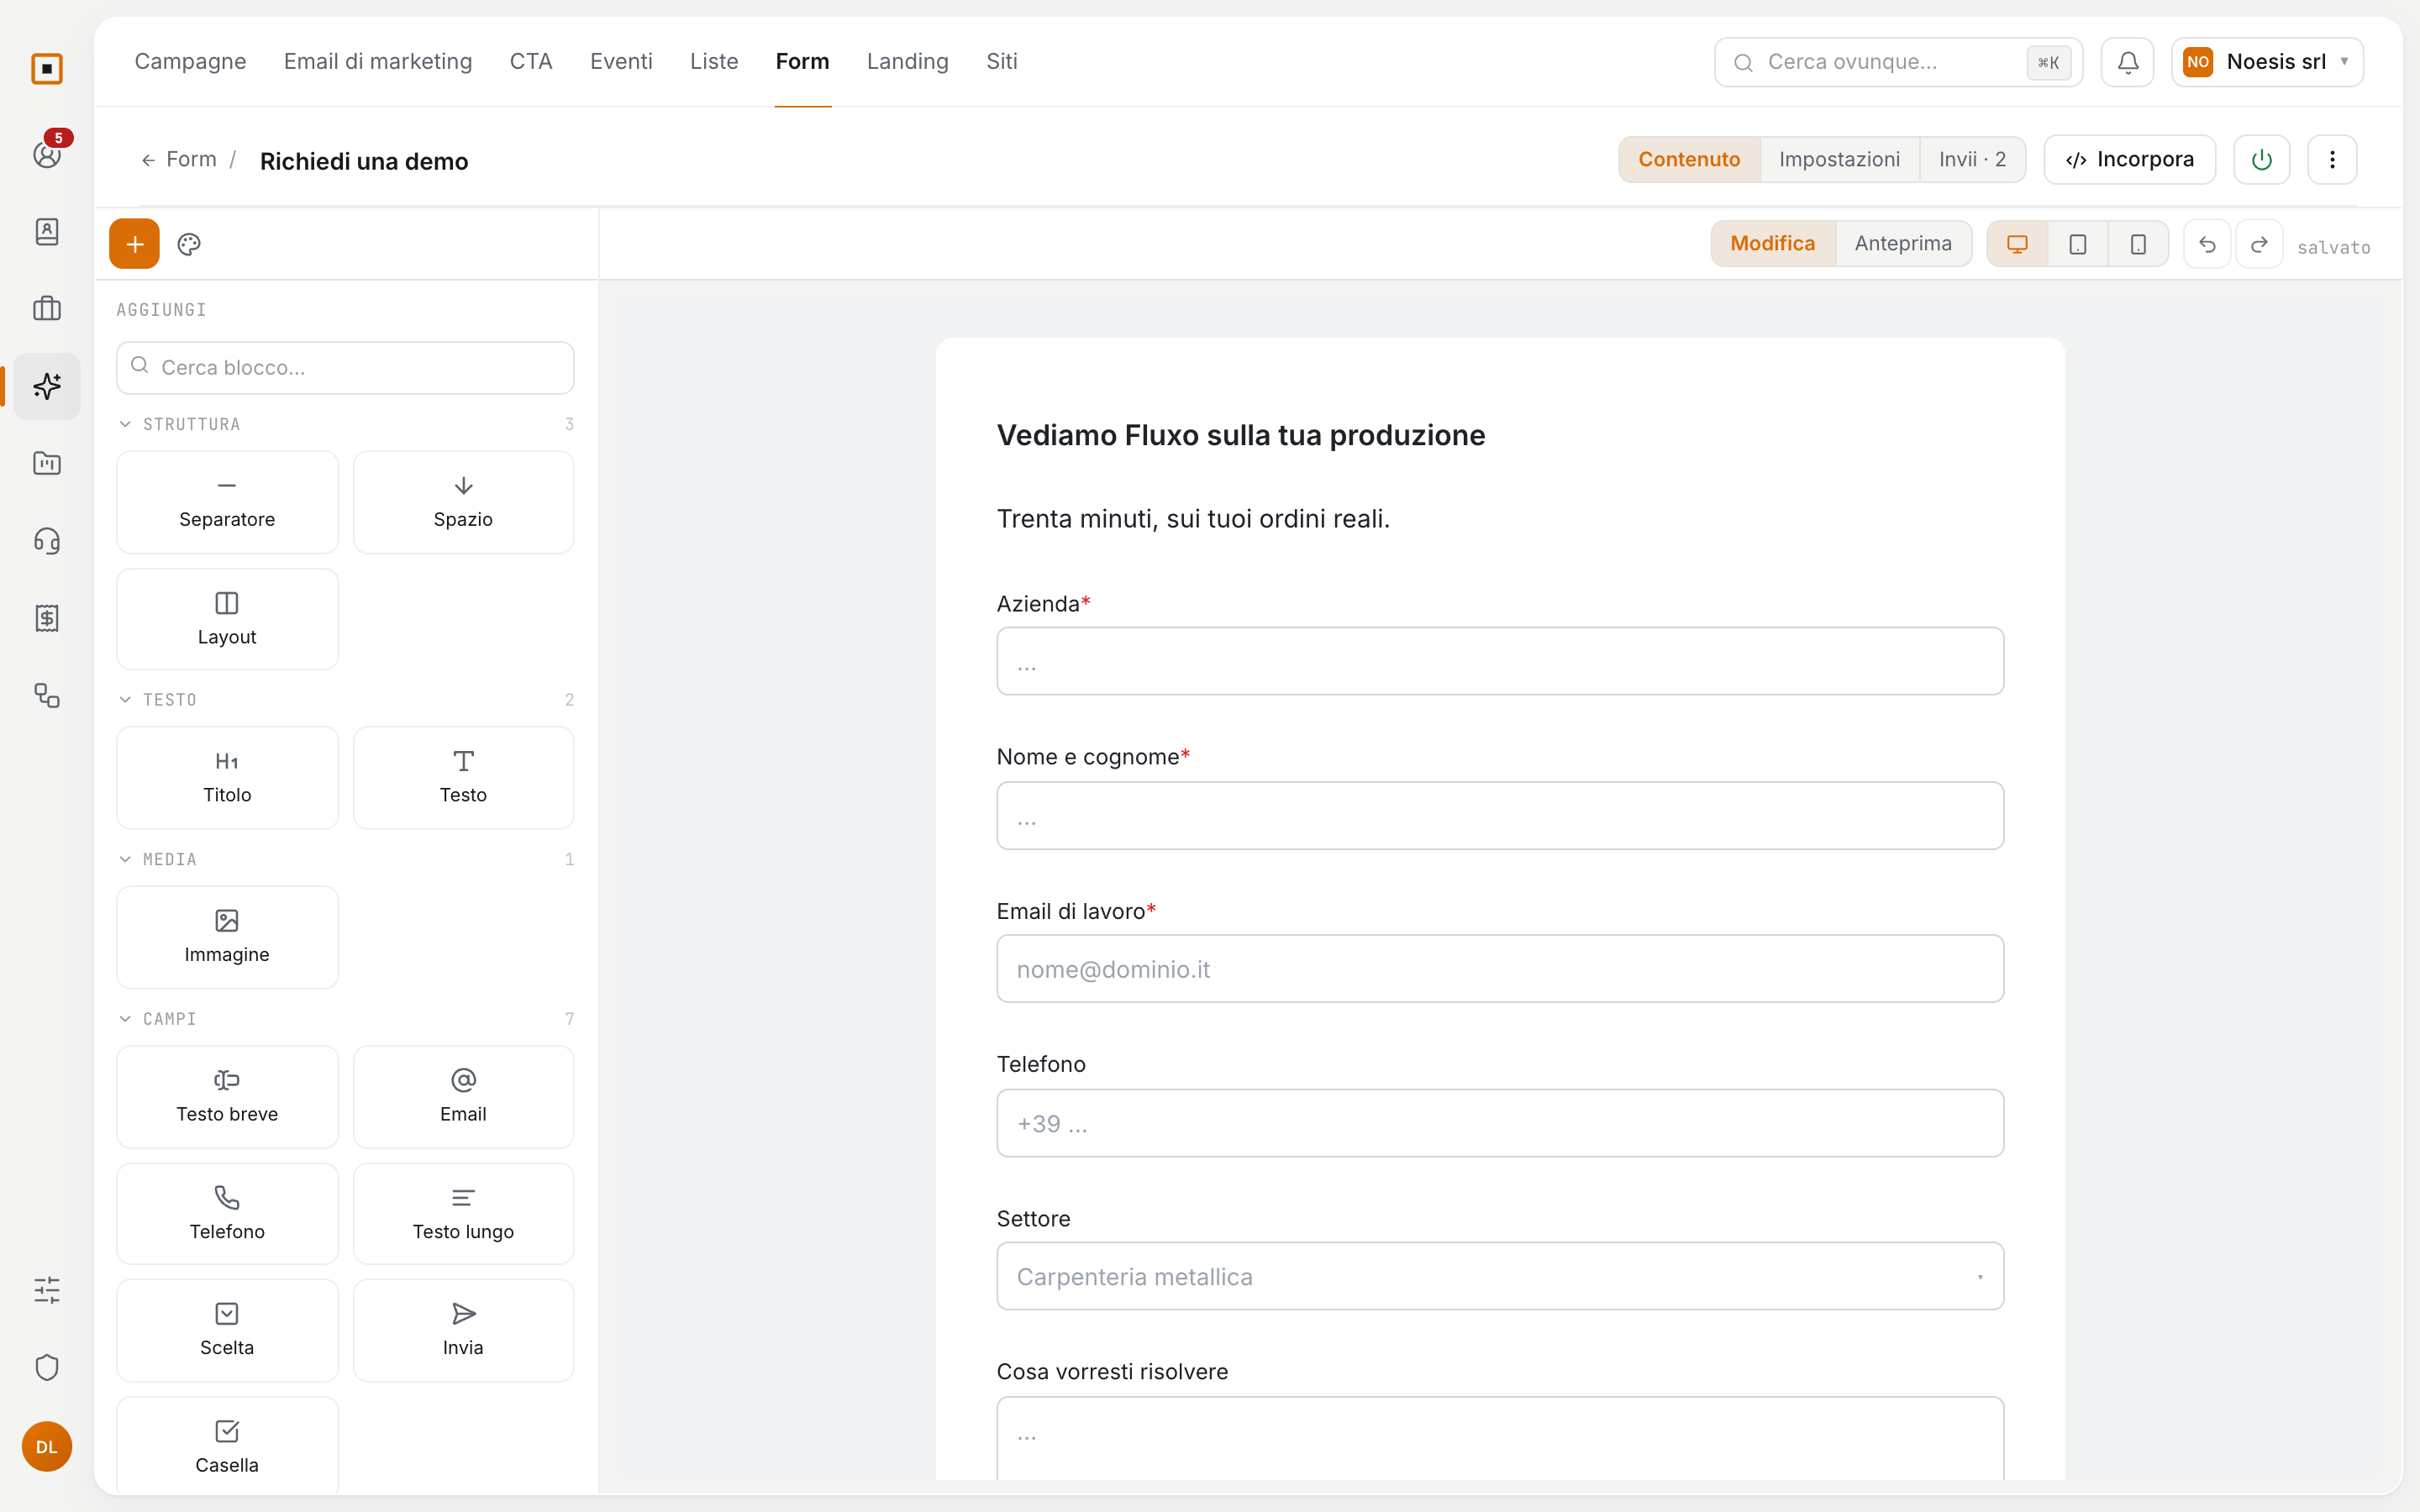
Task: Add a Layout block
Action: point(227,619)
